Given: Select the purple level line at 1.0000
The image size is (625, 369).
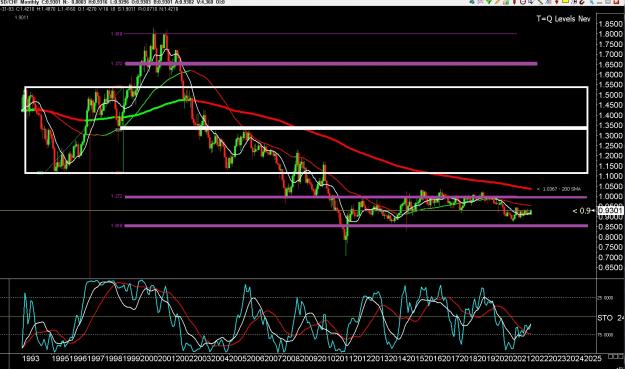Looking at the screenshot, I should click(x=356, y=197).
